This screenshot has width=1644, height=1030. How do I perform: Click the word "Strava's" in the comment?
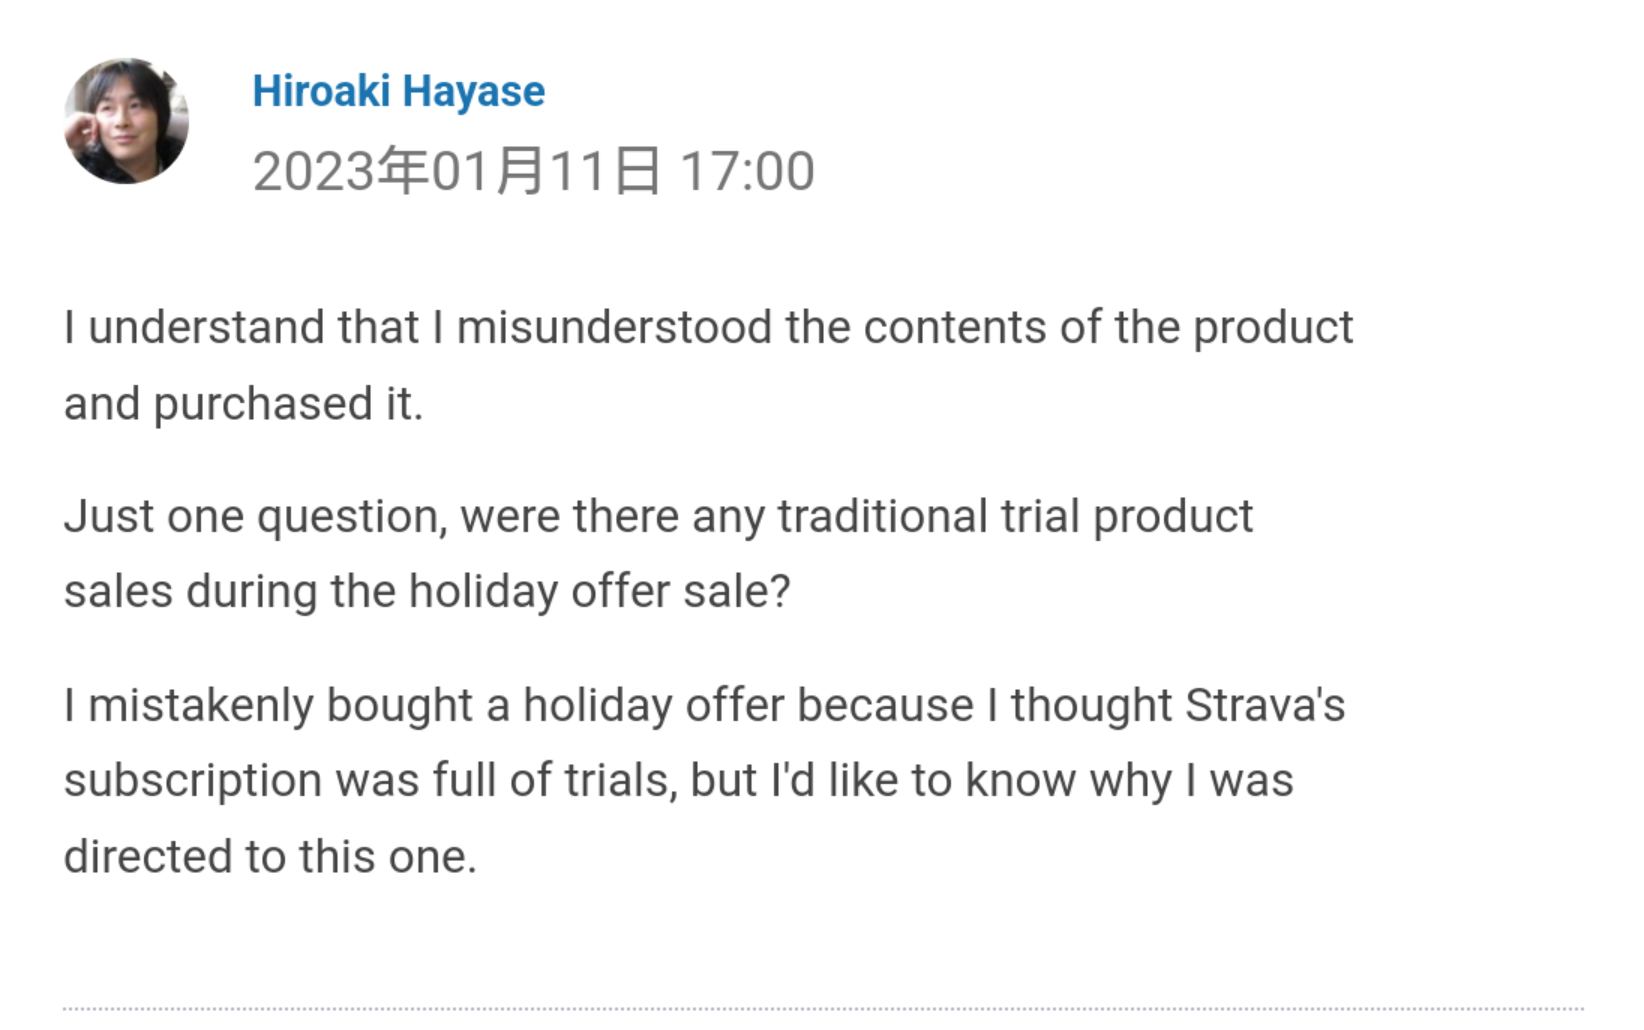point(1265,705)
